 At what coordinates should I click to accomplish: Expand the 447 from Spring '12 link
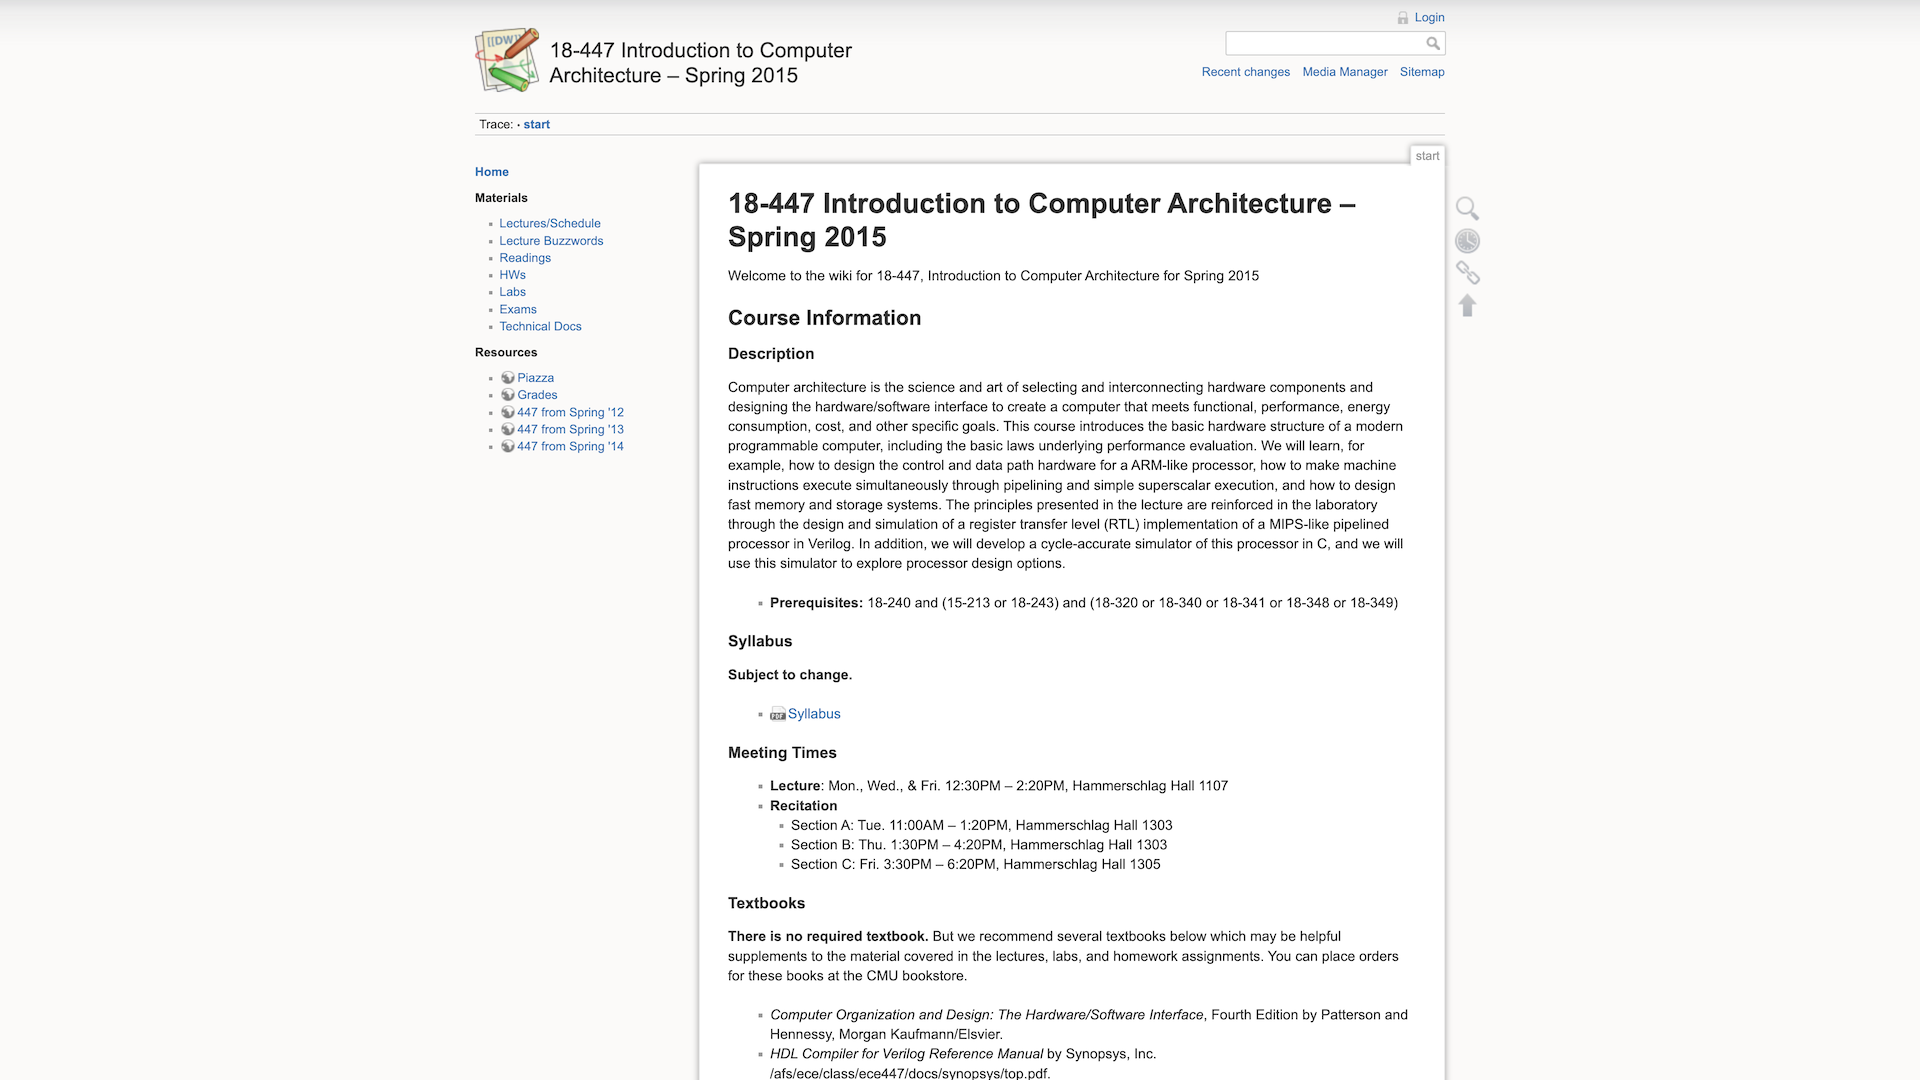coord(570,411)
